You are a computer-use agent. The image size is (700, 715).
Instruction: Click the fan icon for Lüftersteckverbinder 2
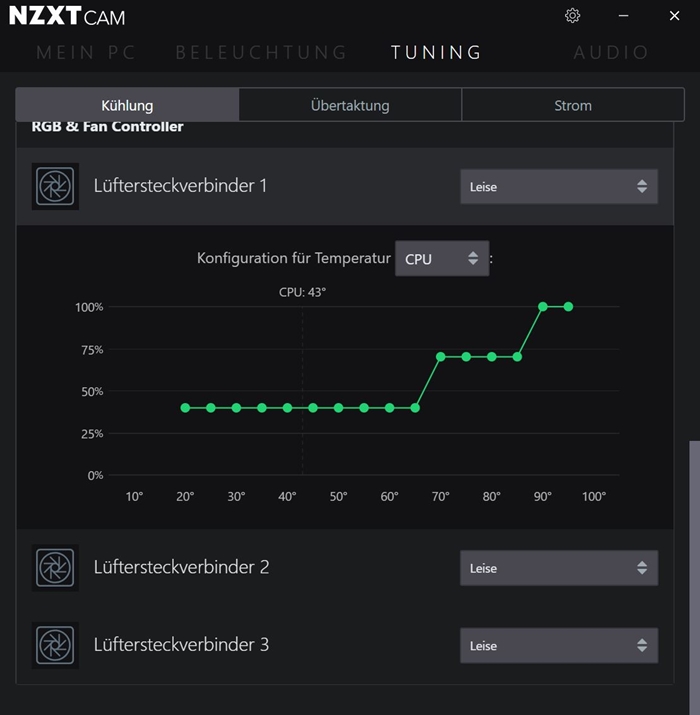click(55, 568)
